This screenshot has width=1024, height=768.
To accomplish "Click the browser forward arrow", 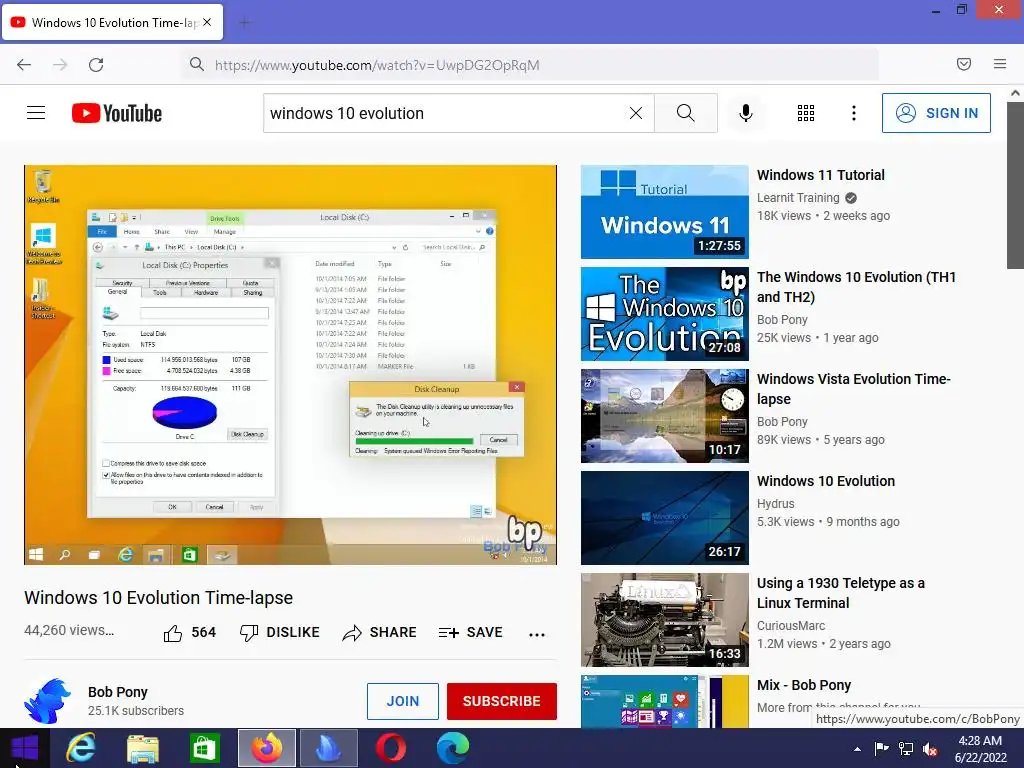I will pyautogui.click(x=60, y=65).
